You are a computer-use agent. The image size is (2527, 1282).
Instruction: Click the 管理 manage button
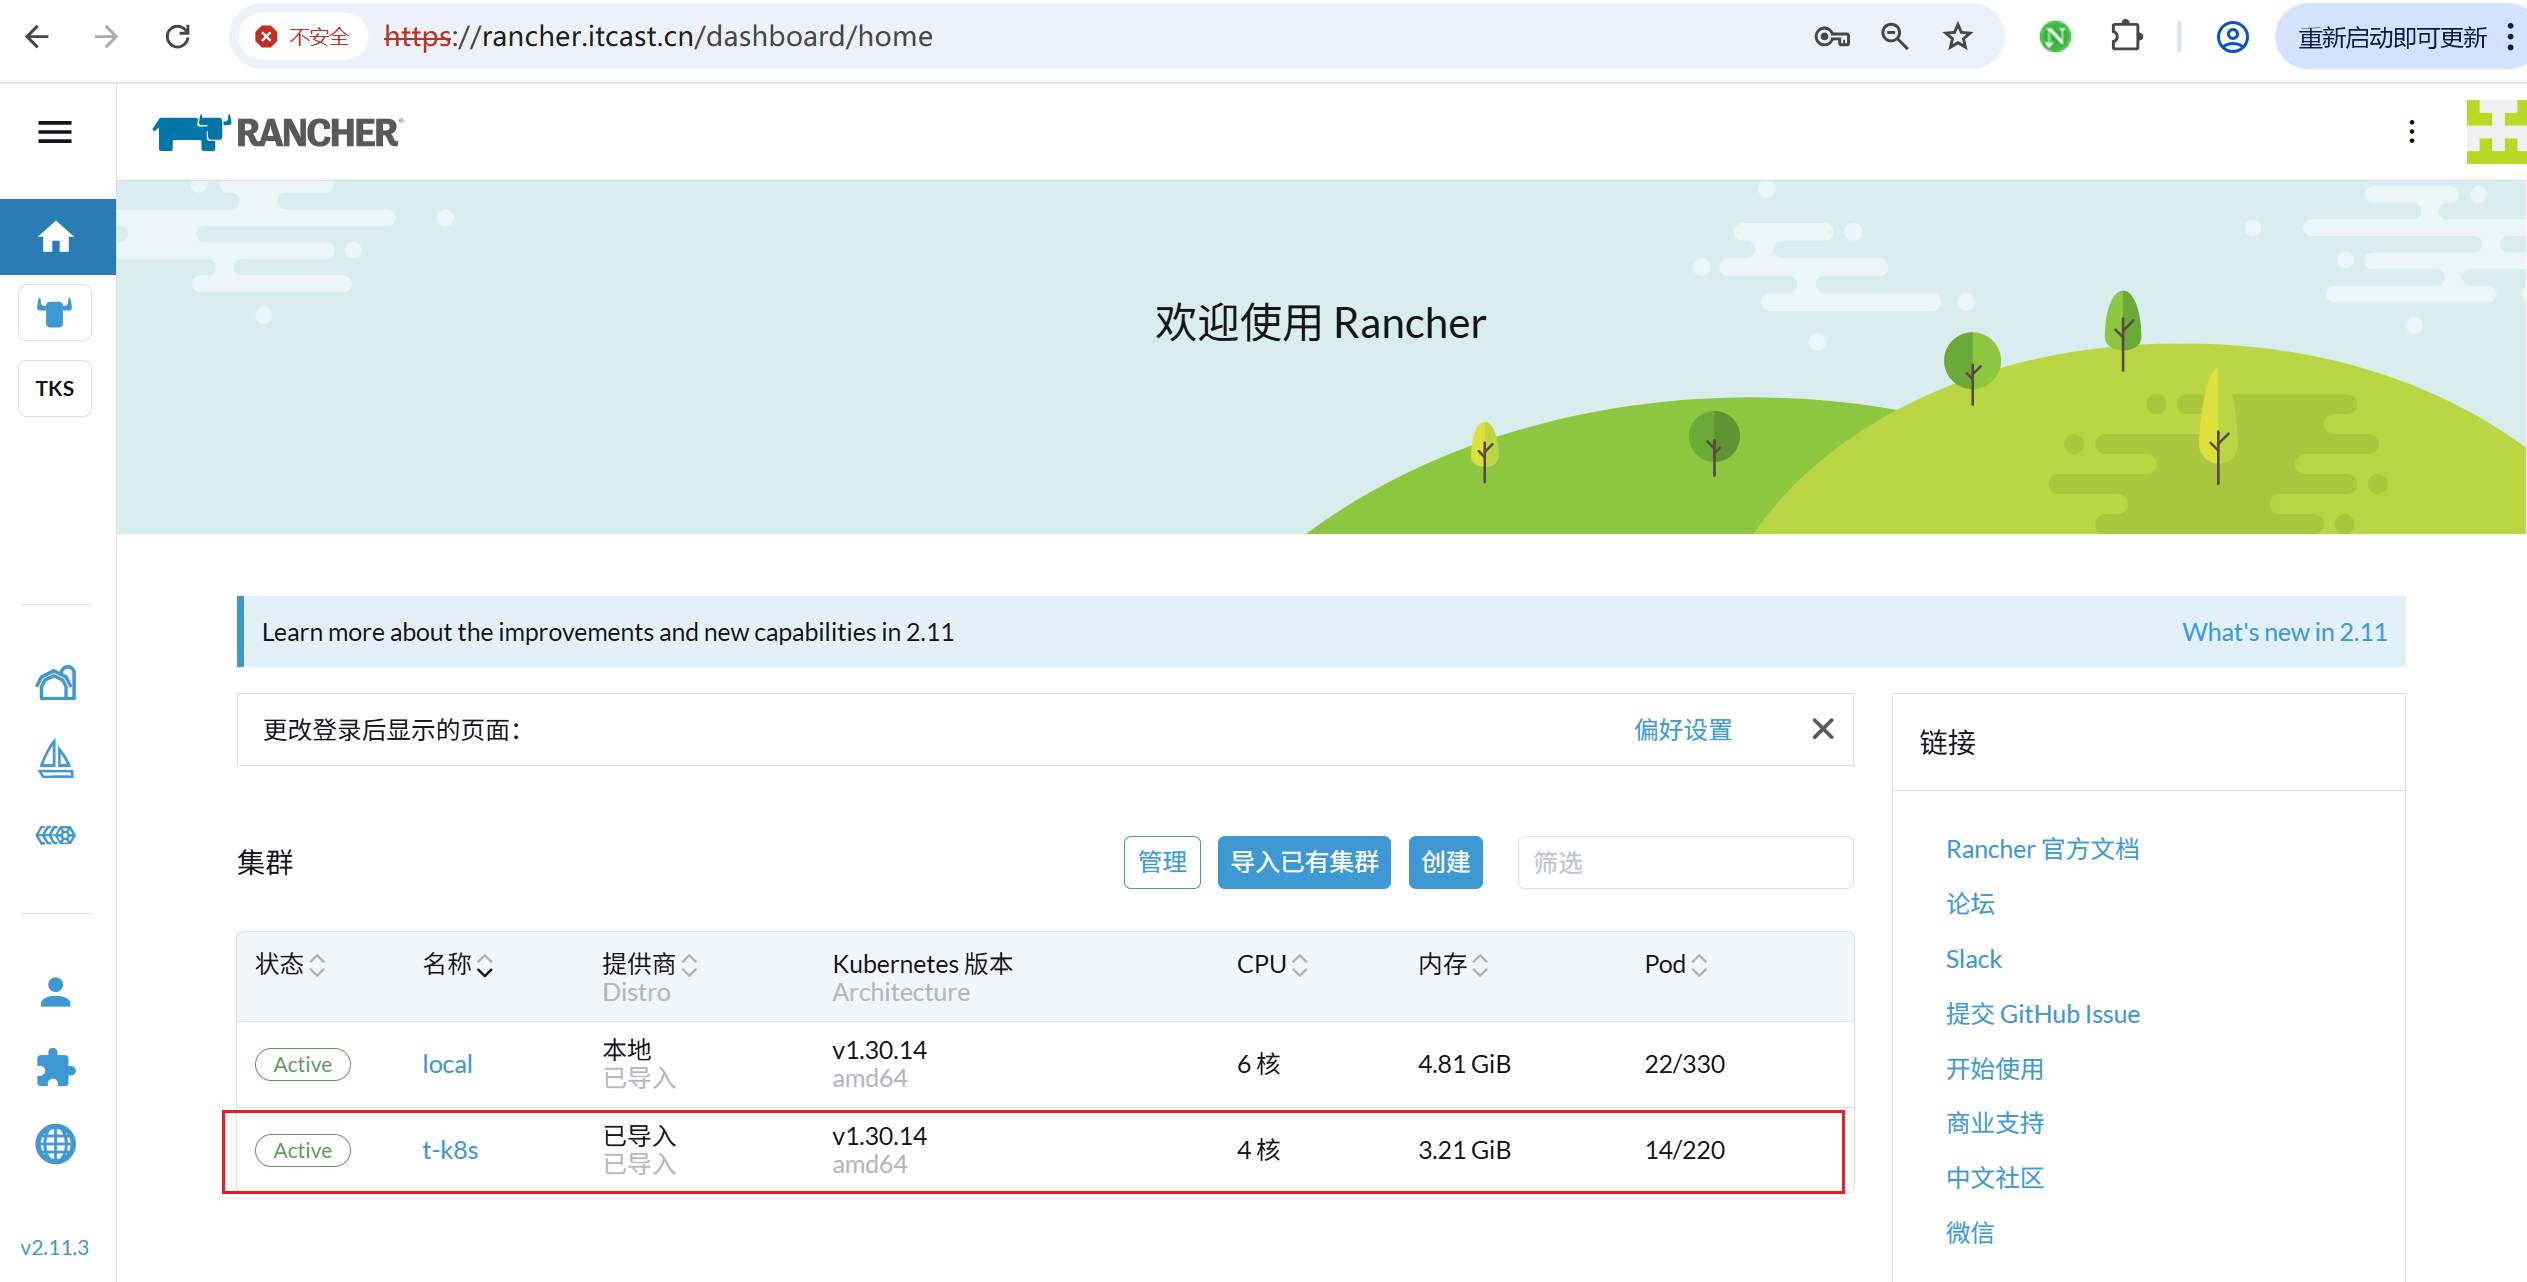point(1162,862)
